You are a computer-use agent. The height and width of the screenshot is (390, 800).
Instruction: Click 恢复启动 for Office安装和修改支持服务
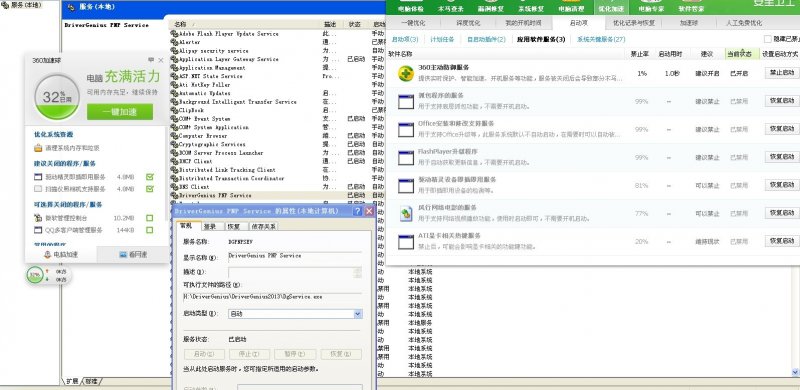click(x=782, y=129)
